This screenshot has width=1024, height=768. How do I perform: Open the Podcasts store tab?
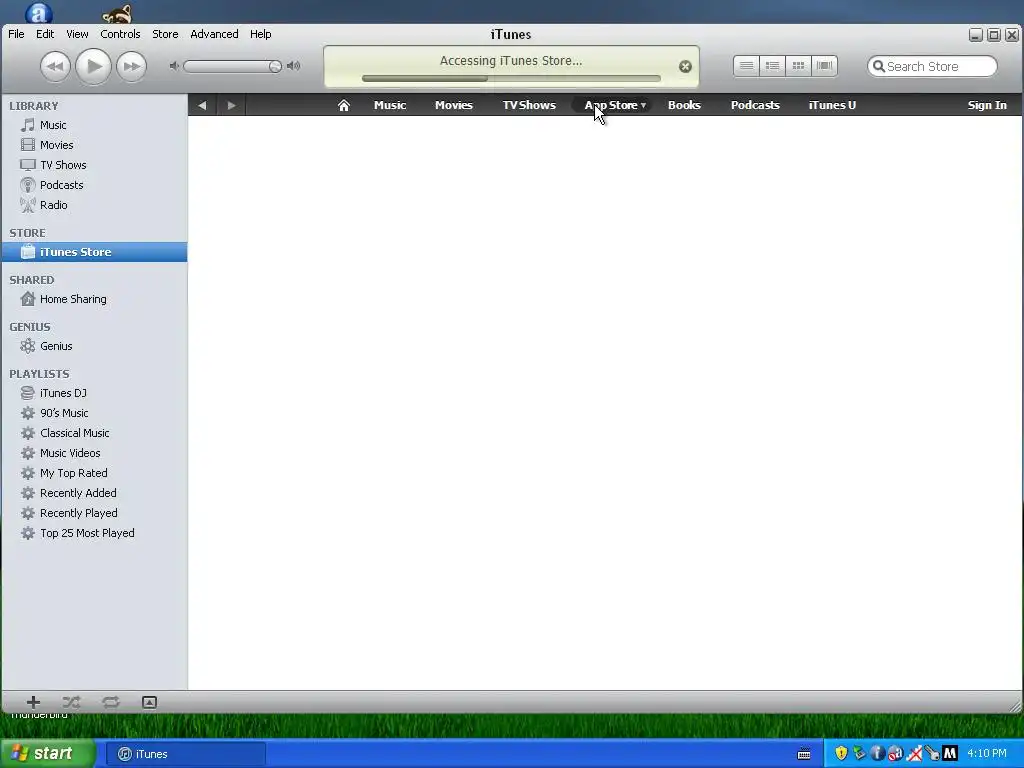[x=755, y=105]
